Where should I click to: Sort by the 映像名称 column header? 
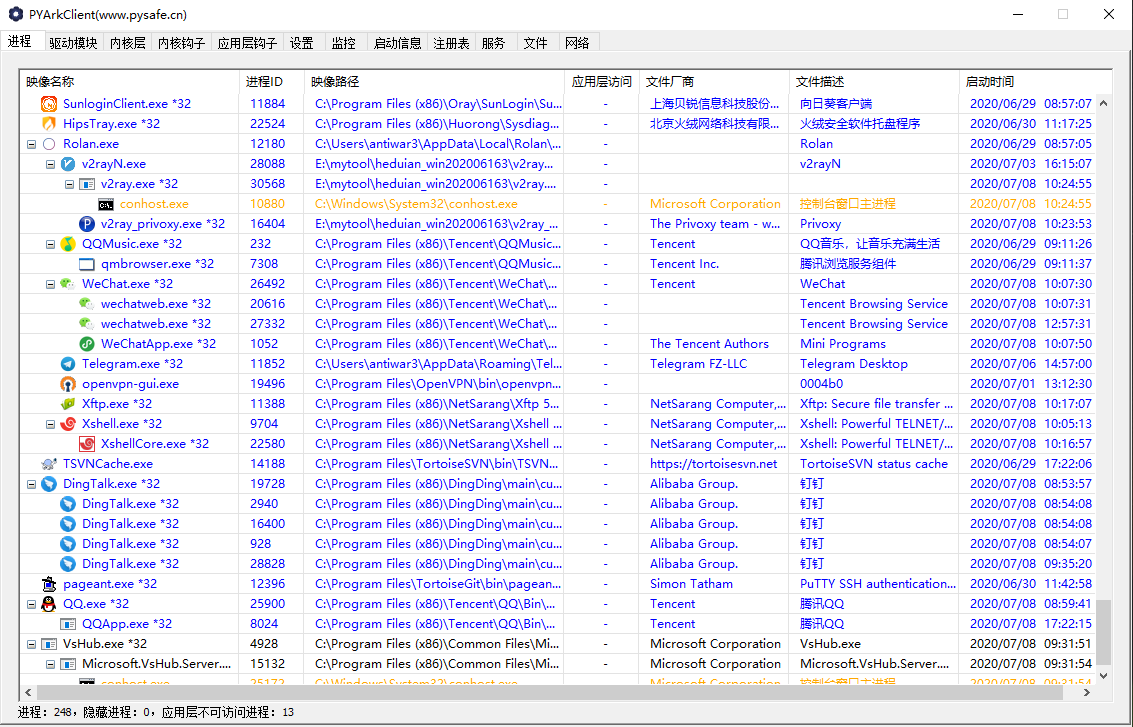129,82
